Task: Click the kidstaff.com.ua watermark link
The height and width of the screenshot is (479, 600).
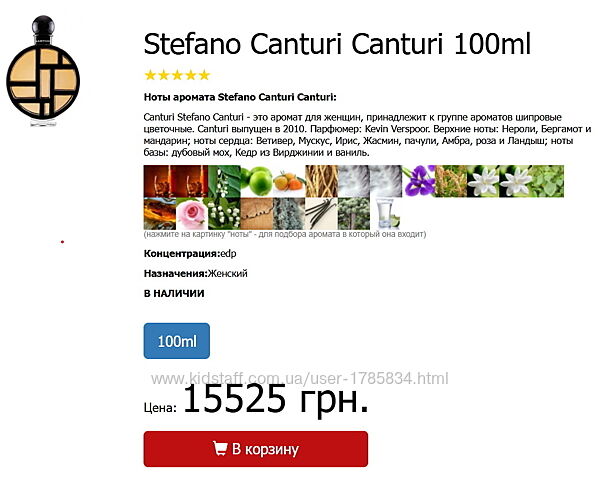Action: (300, 378)
